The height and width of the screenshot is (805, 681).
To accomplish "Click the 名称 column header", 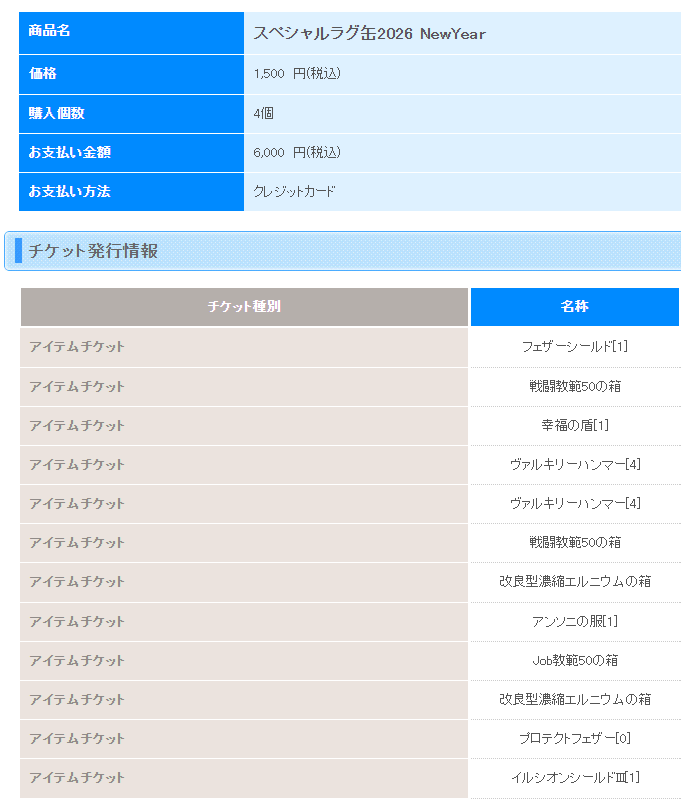I will [x=574, y=307].
